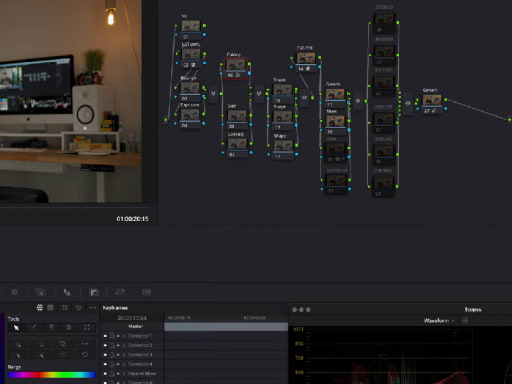
Task: Open the bright palette icon between two dividers
Action: point(67,292)
